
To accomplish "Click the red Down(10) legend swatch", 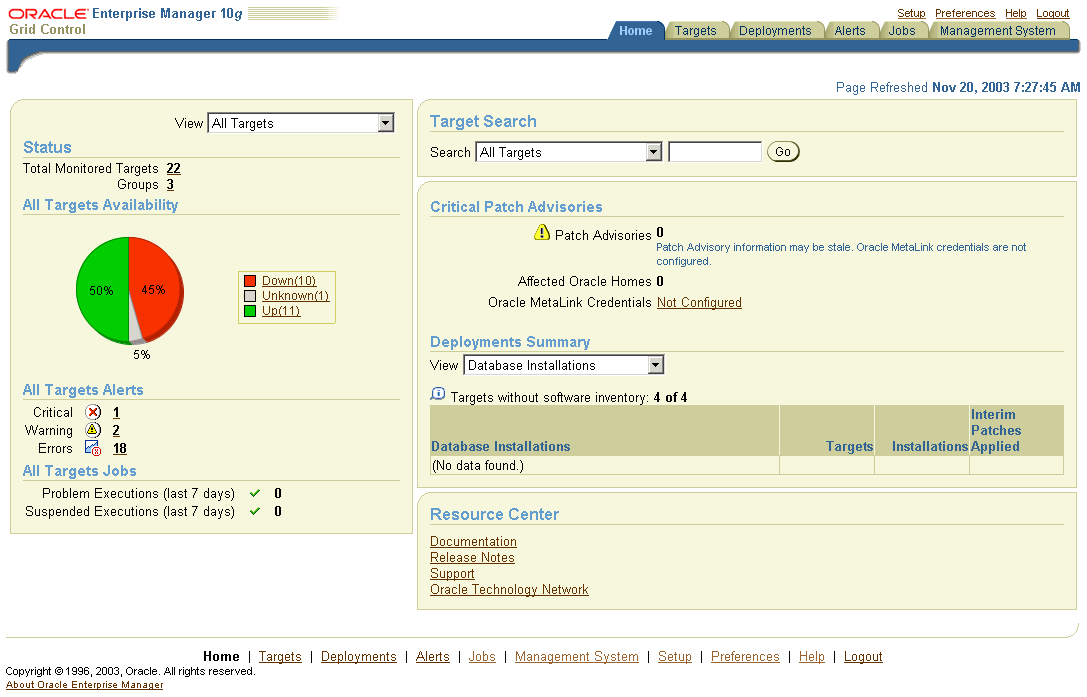I will tap(250, 281).
